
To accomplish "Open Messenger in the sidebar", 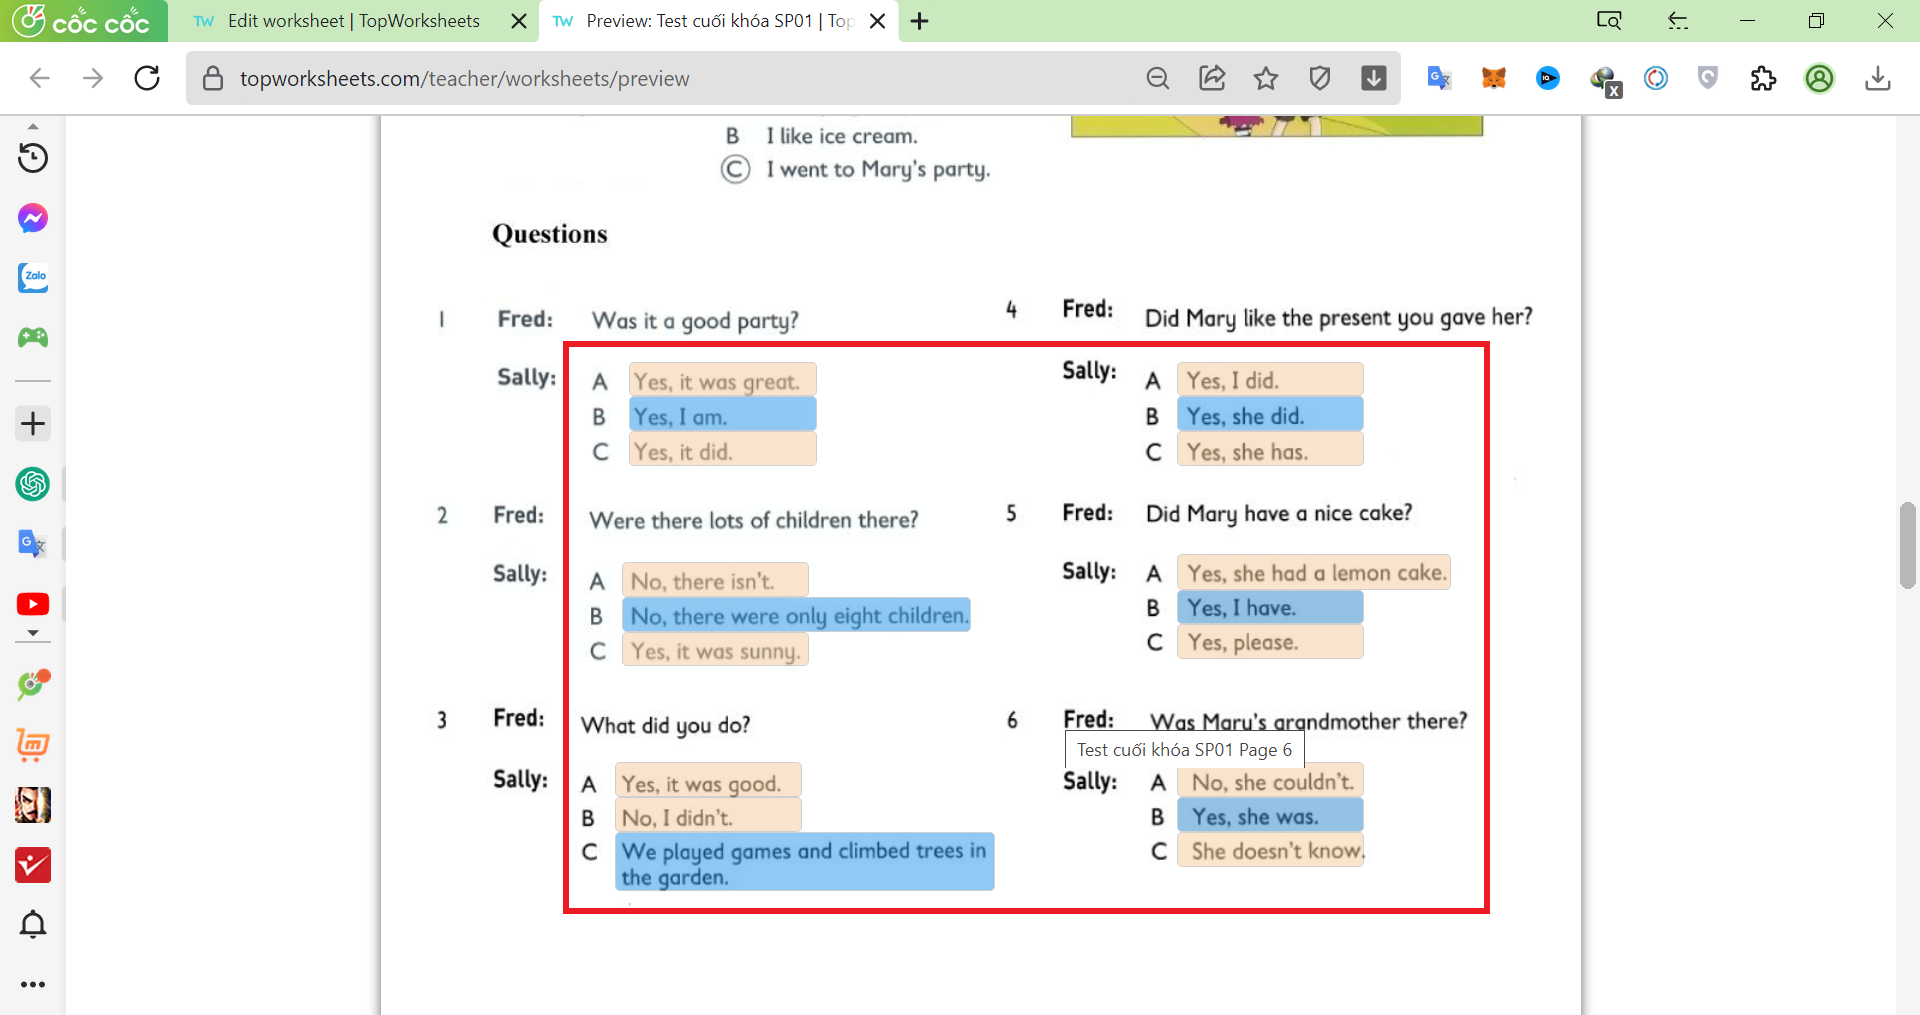I will [x=33, y=218].
